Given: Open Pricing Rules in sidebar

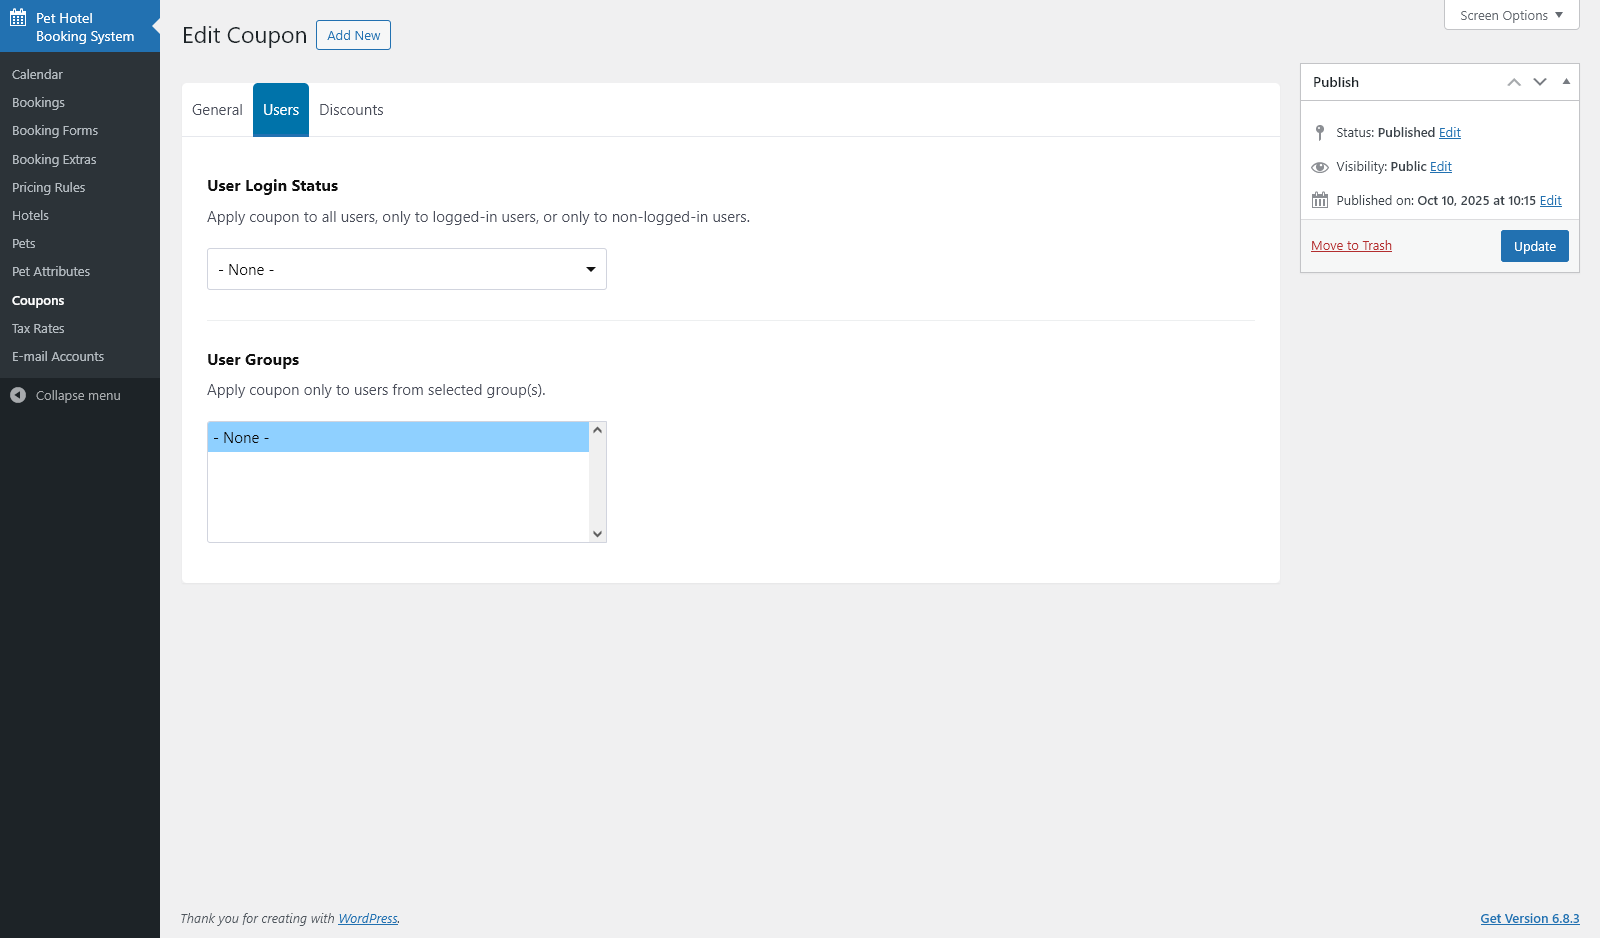Looking at the screenshot, I should click(x=48, y=187).
